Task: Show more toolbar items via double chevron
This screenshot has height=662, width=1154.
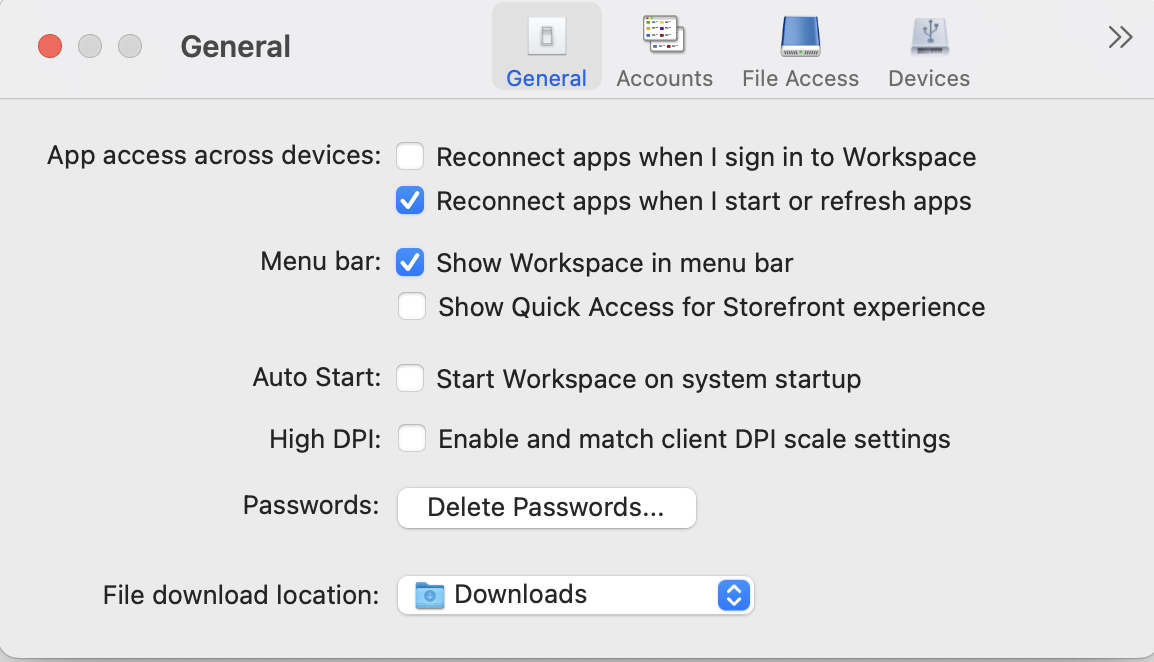Action: [x=1120, y=37]
